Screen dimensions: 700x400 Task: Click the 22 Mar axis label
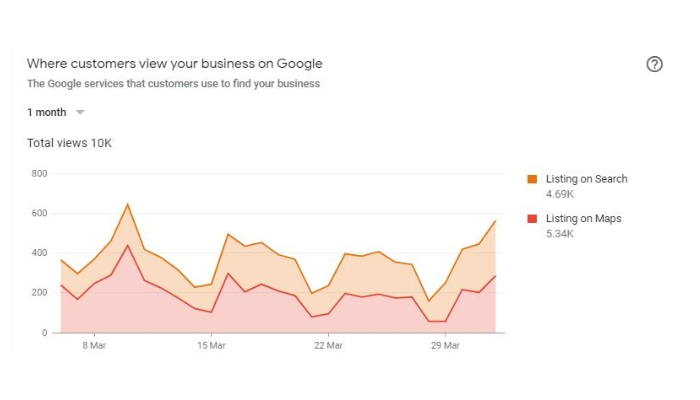[x=328, y=346]
